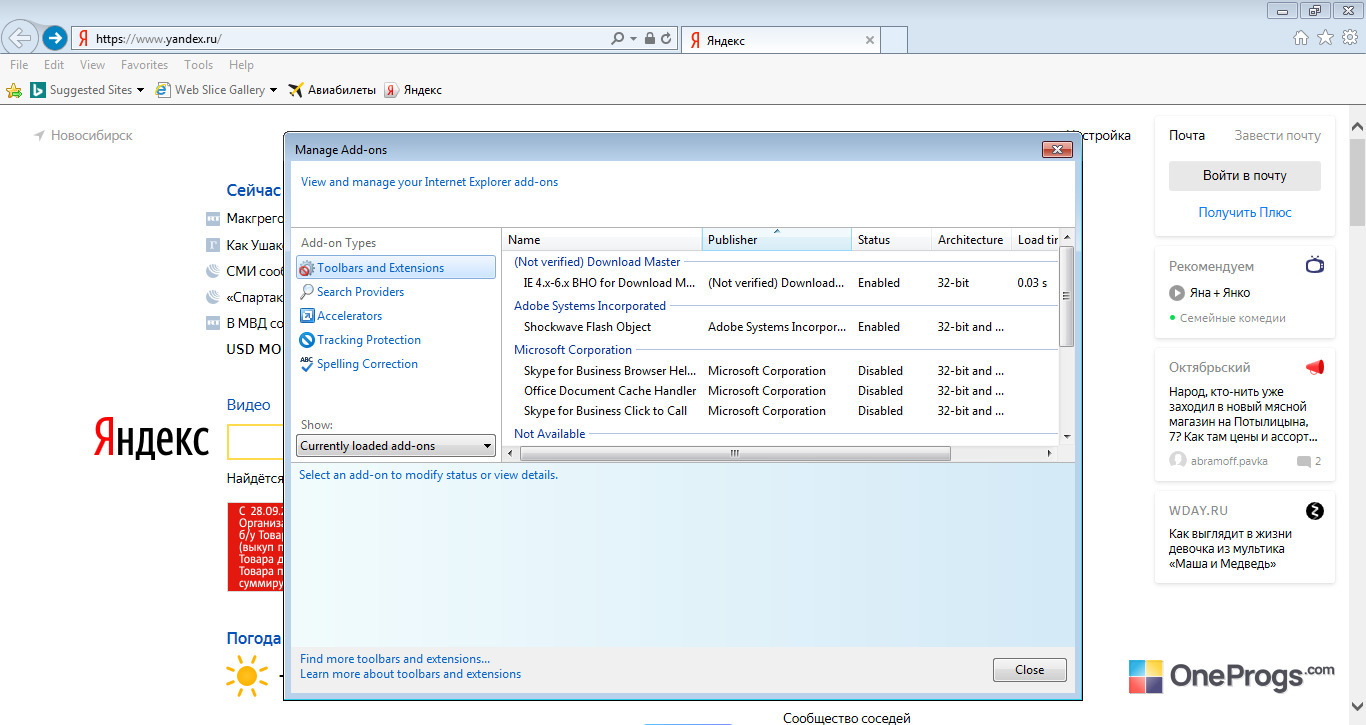
Task: Select Office Document Cache Handler add-on
Action: (x=781, y=391)
